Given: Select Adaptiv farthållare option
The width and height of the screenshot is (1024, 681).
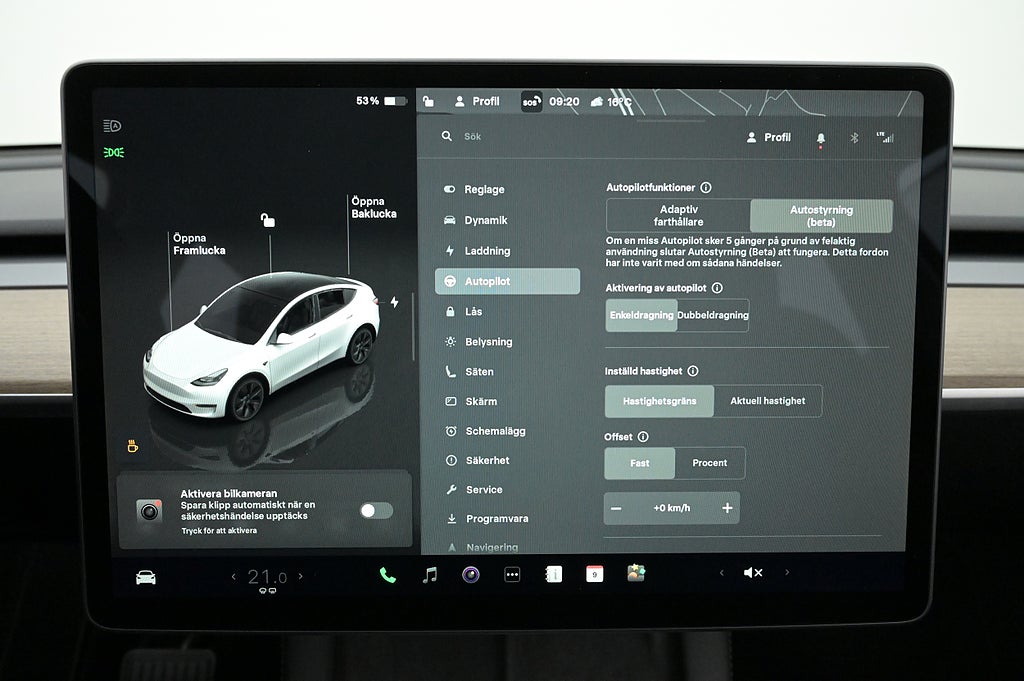Looking at the screenshot, I should pyautogui.click(x=678, y=216).
